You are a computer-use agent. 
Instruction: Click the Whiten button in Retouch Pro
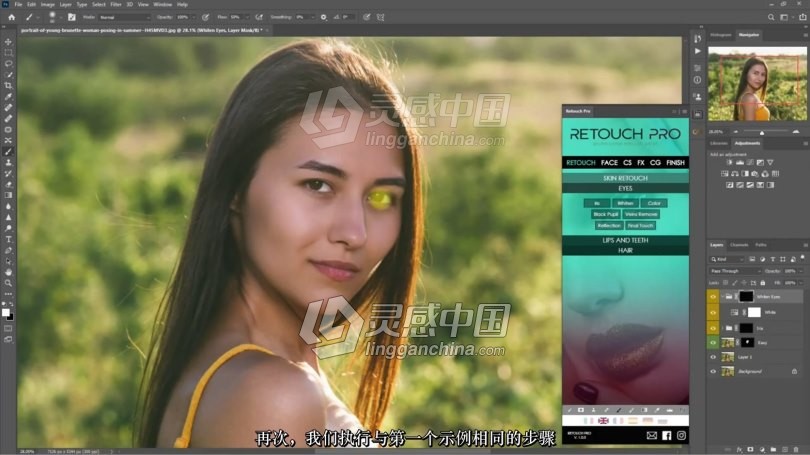point(625,203)
